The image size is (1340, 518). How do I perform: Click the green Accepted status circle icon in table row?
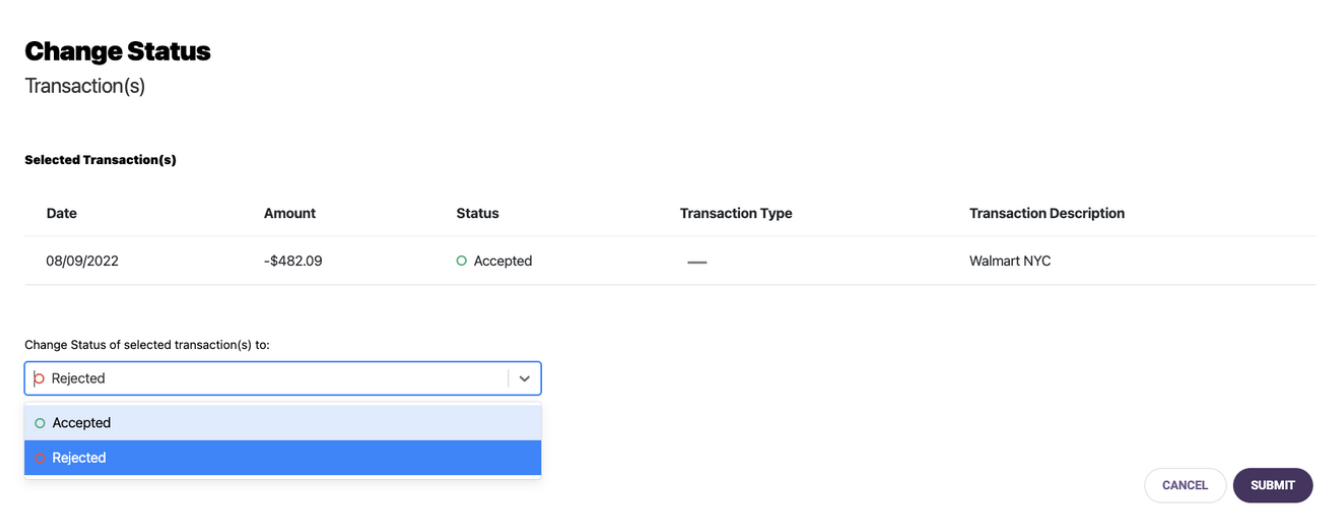point(461,261)
